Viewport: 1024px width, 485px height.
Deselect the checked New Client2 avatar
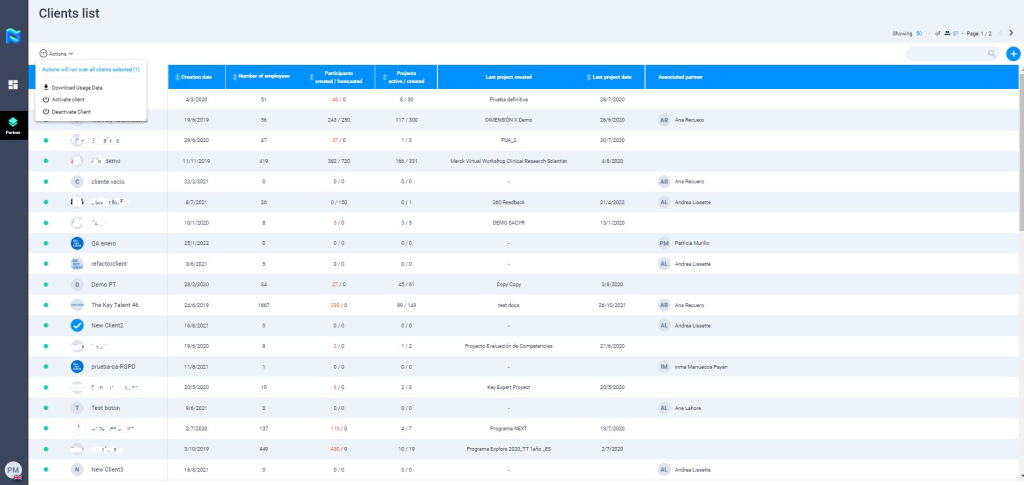click(x=77, y=326)
